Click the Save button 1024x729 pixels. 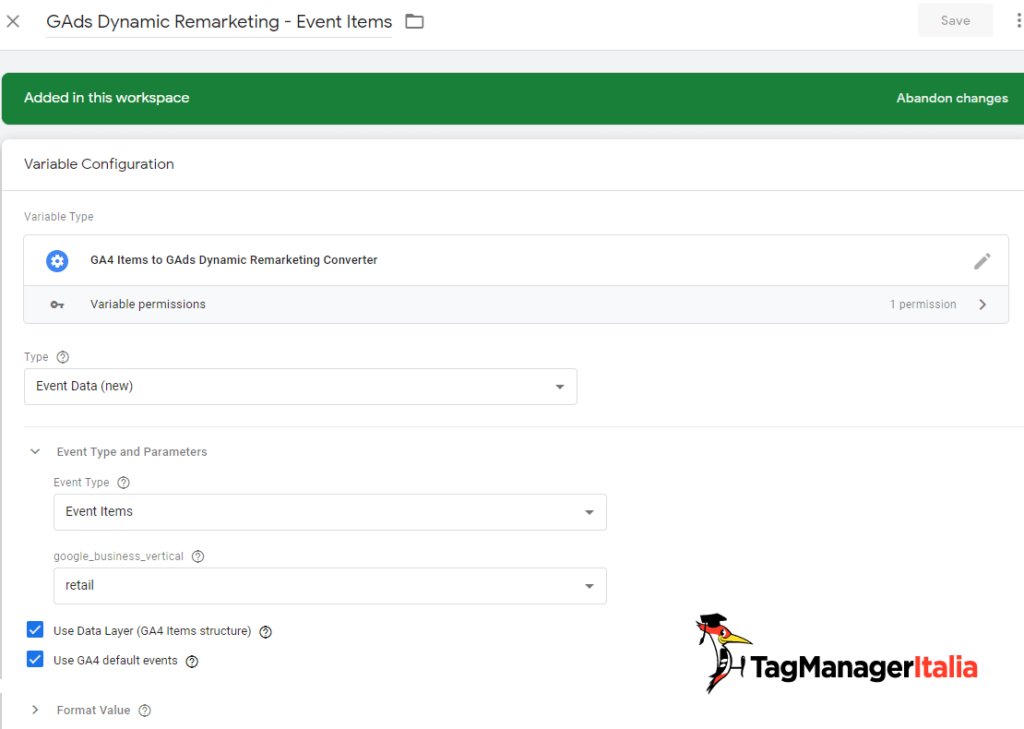pyautogui.click(x=955, y=21)
